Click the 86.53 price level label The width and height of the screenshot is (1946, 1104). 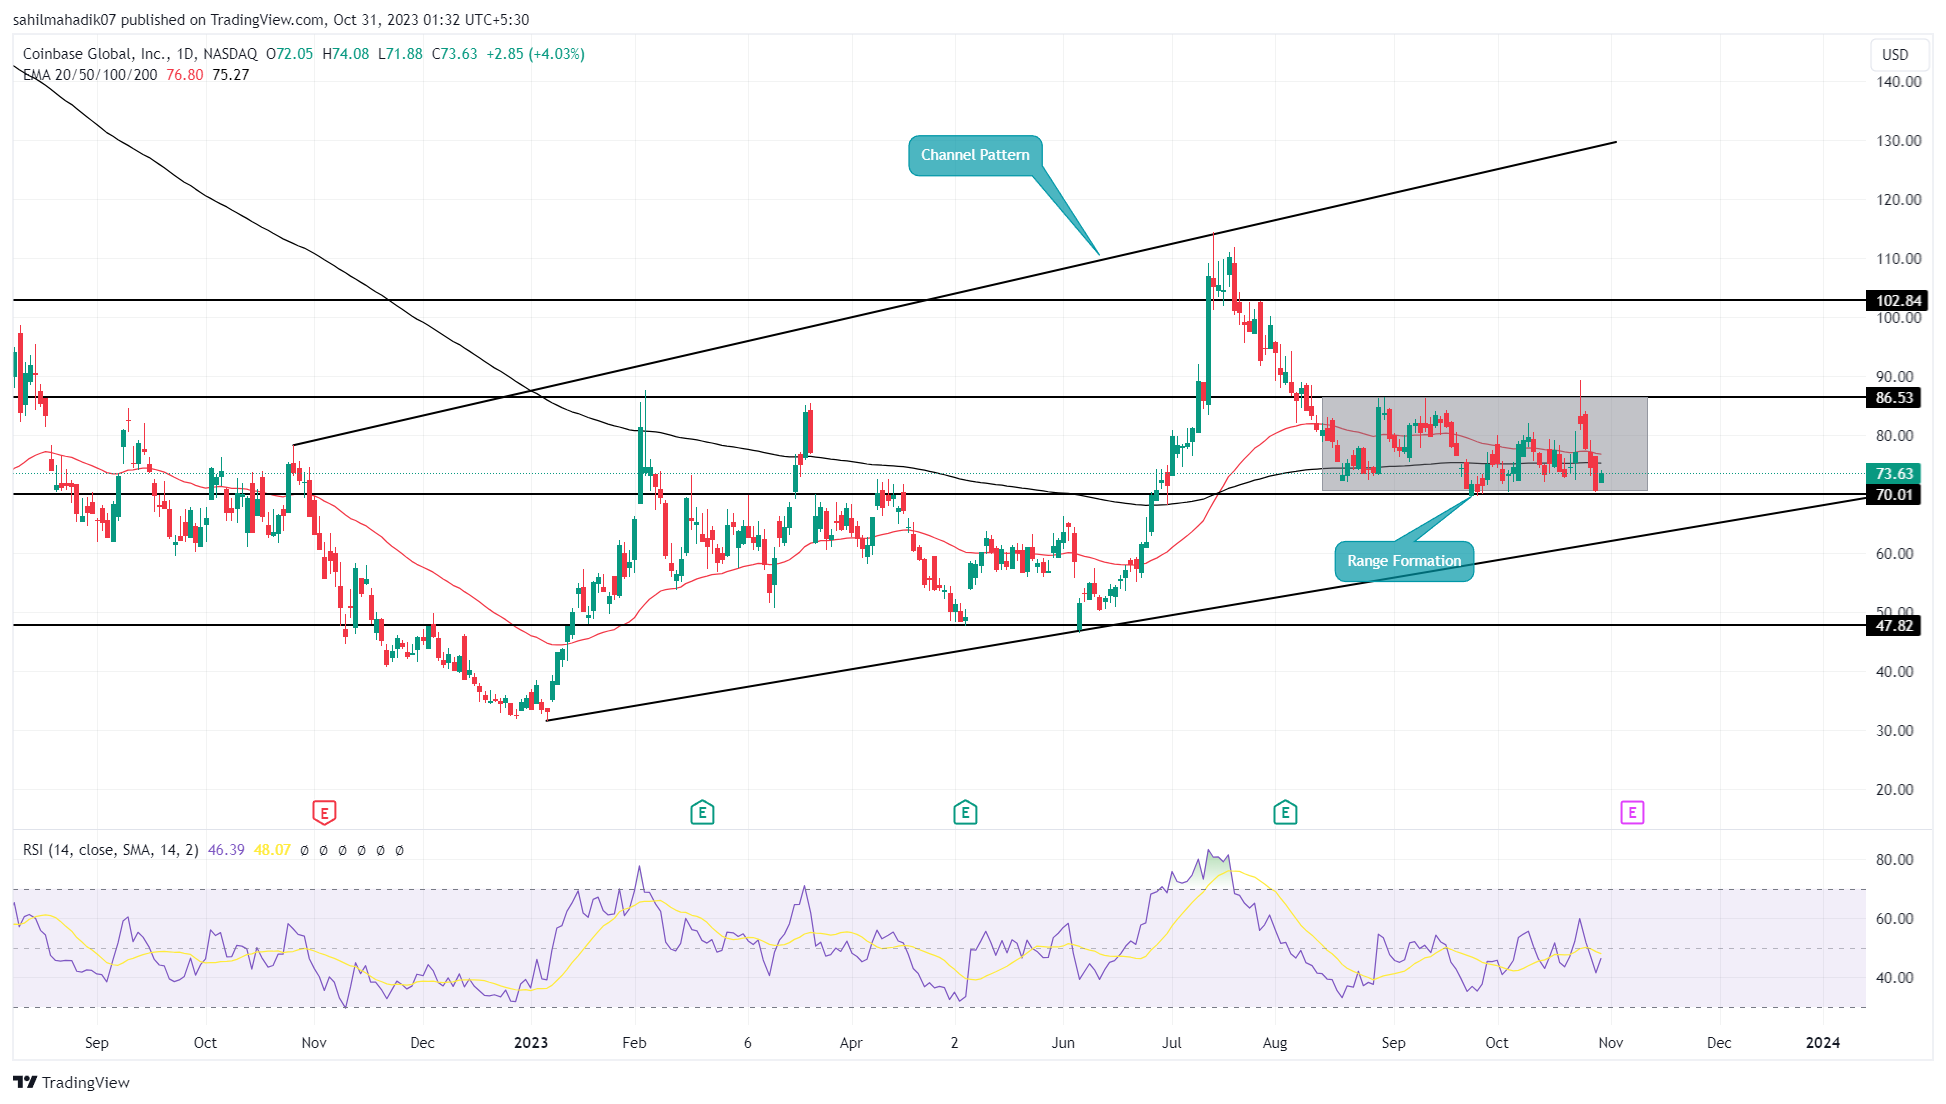click(1893, 397)
